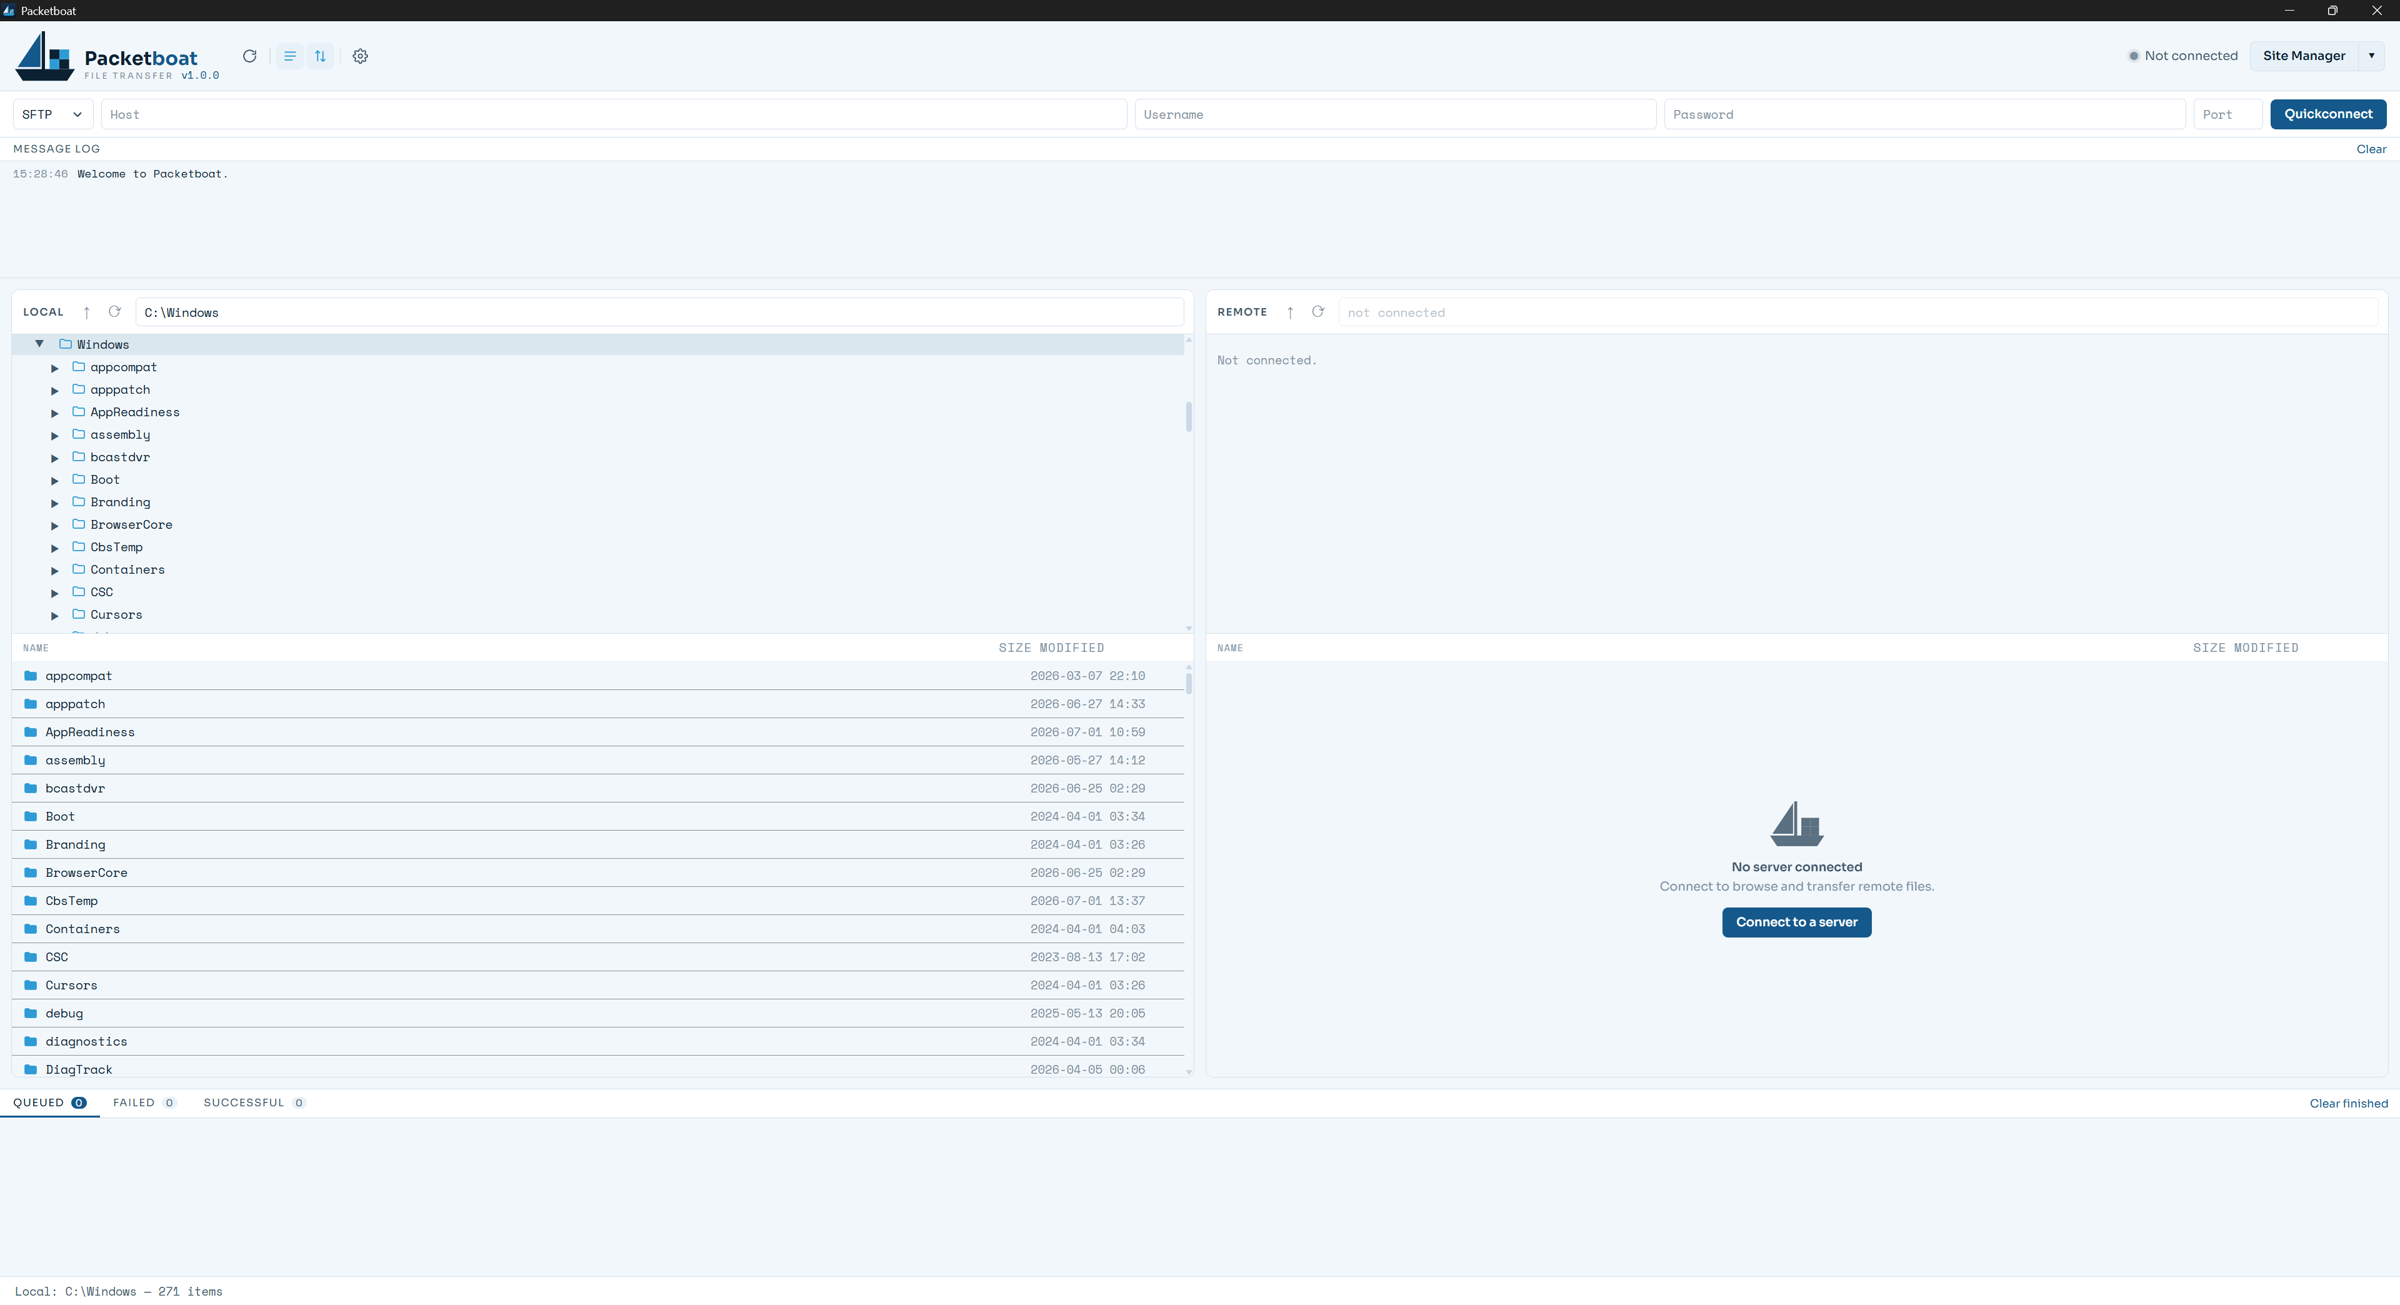
Task: Select the Cursors row in file list
Action: click(x=598, y=985)
